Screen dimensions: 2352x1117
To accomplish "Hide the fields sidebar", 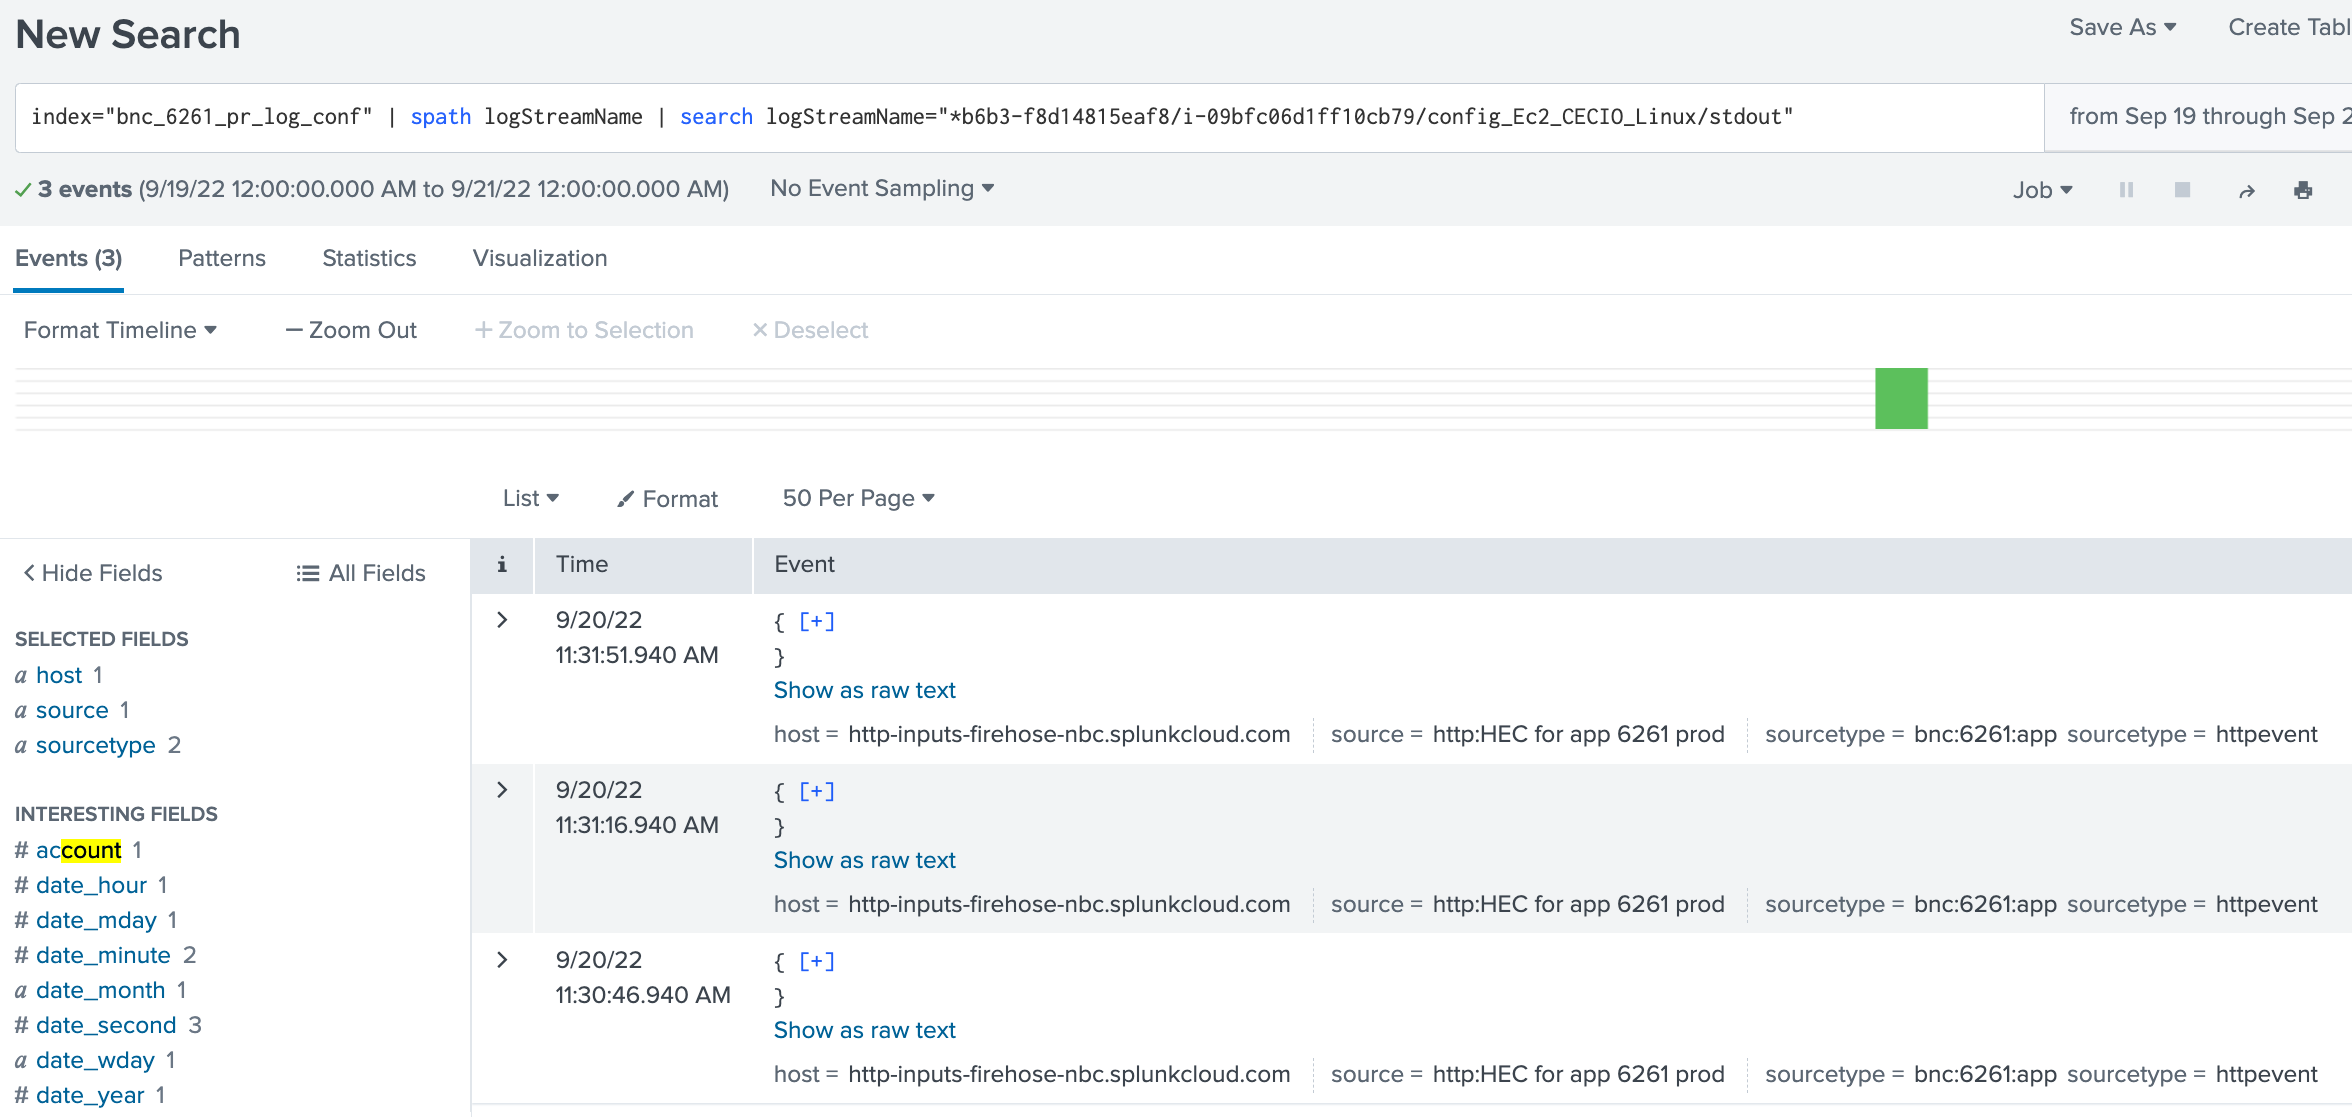I will (92, 573).
